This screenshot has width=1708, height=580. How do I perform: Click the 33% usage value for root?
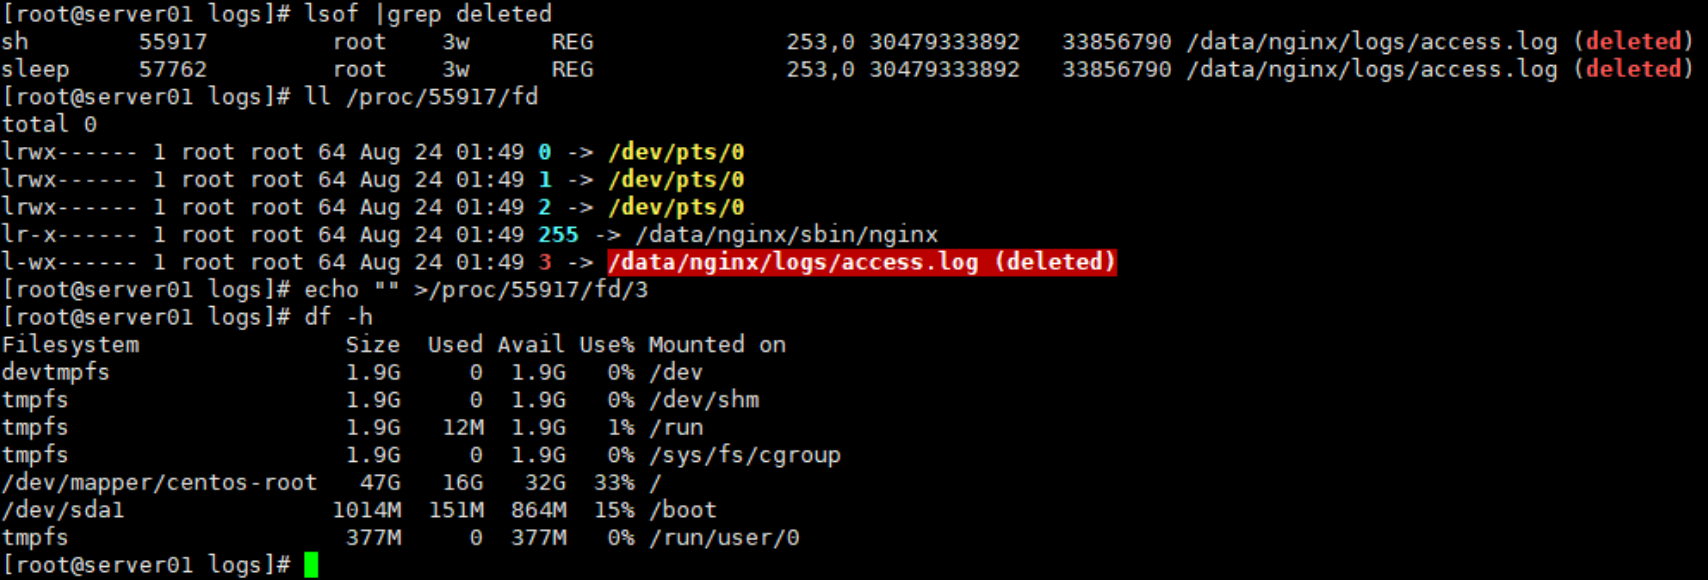click(x=614, y=483)
